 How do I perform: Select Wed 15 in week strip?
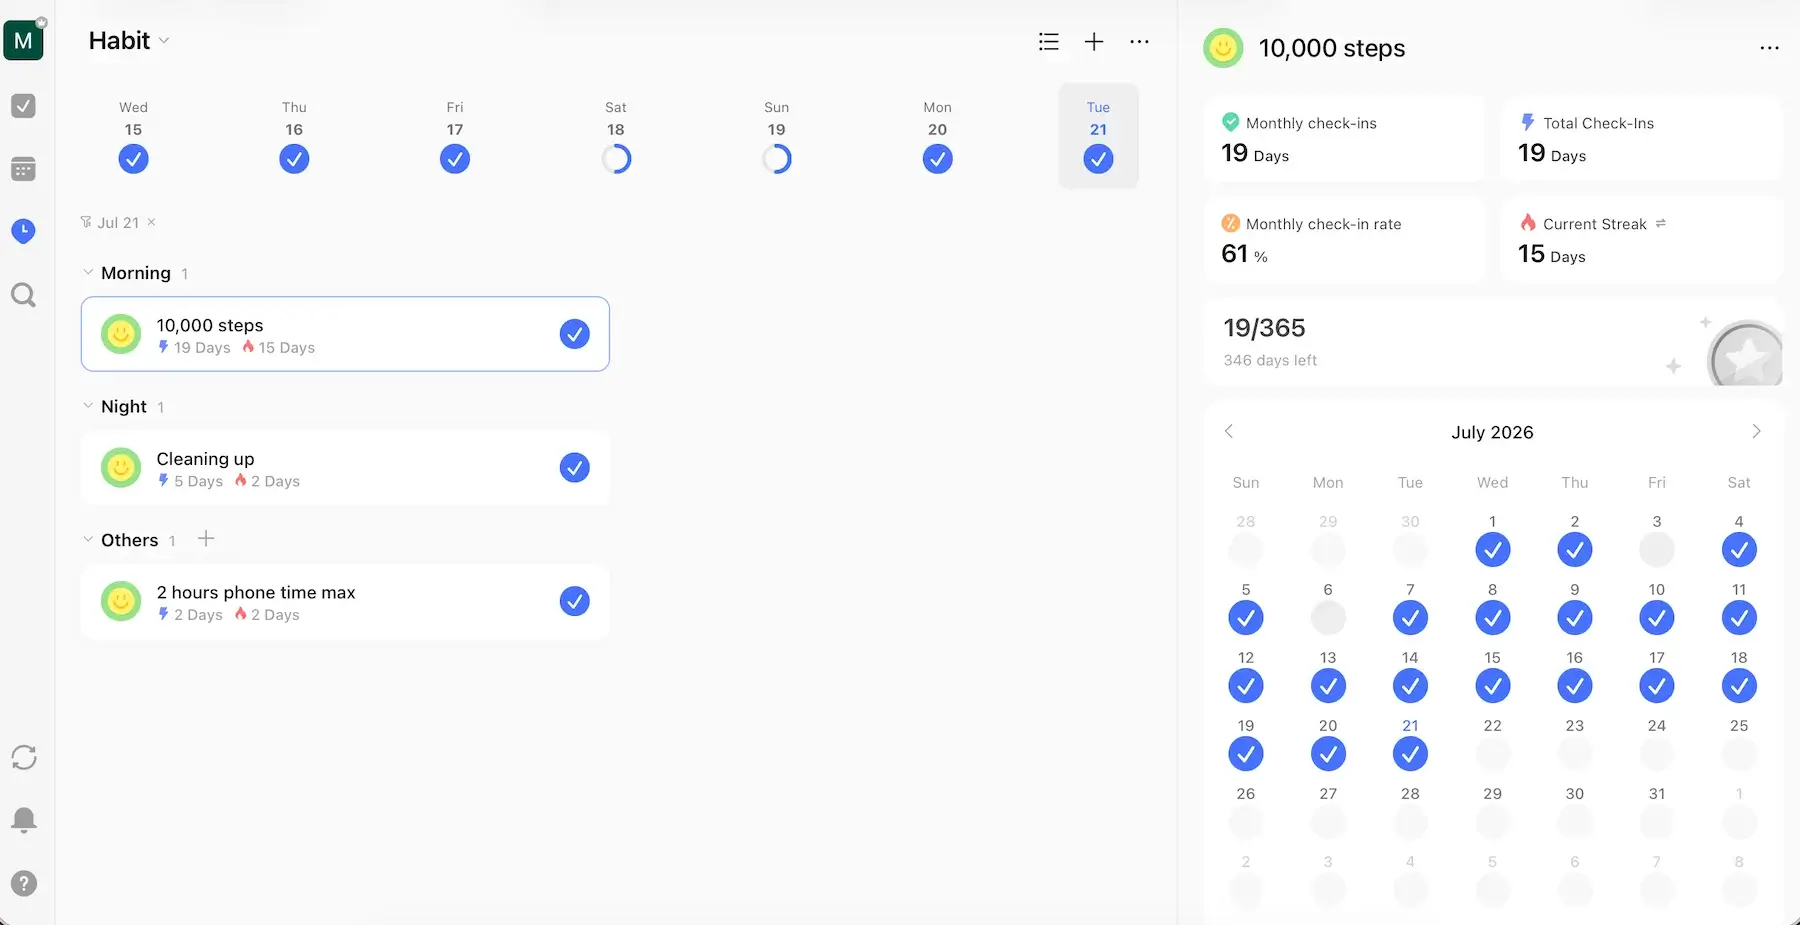133,137
